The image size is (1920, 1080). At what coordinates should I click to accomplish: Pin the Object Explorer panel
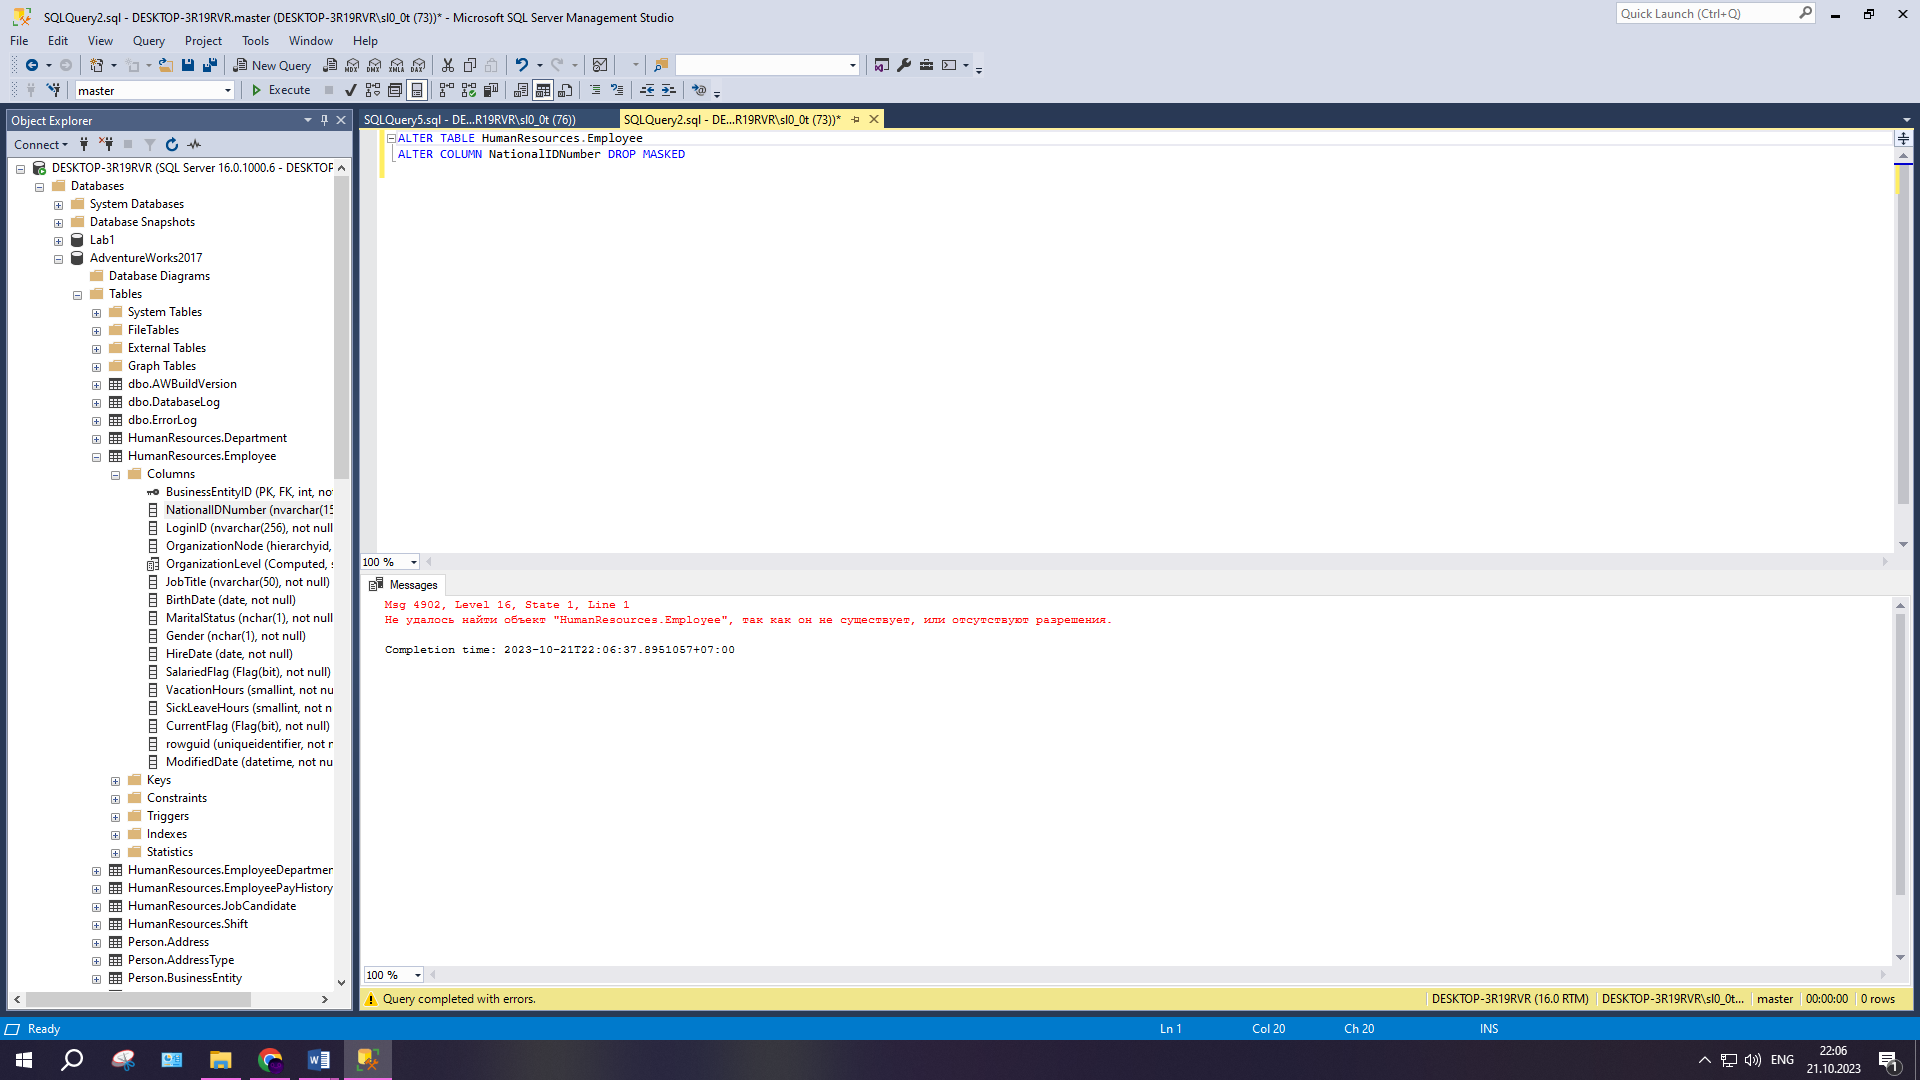coord(324,120)
